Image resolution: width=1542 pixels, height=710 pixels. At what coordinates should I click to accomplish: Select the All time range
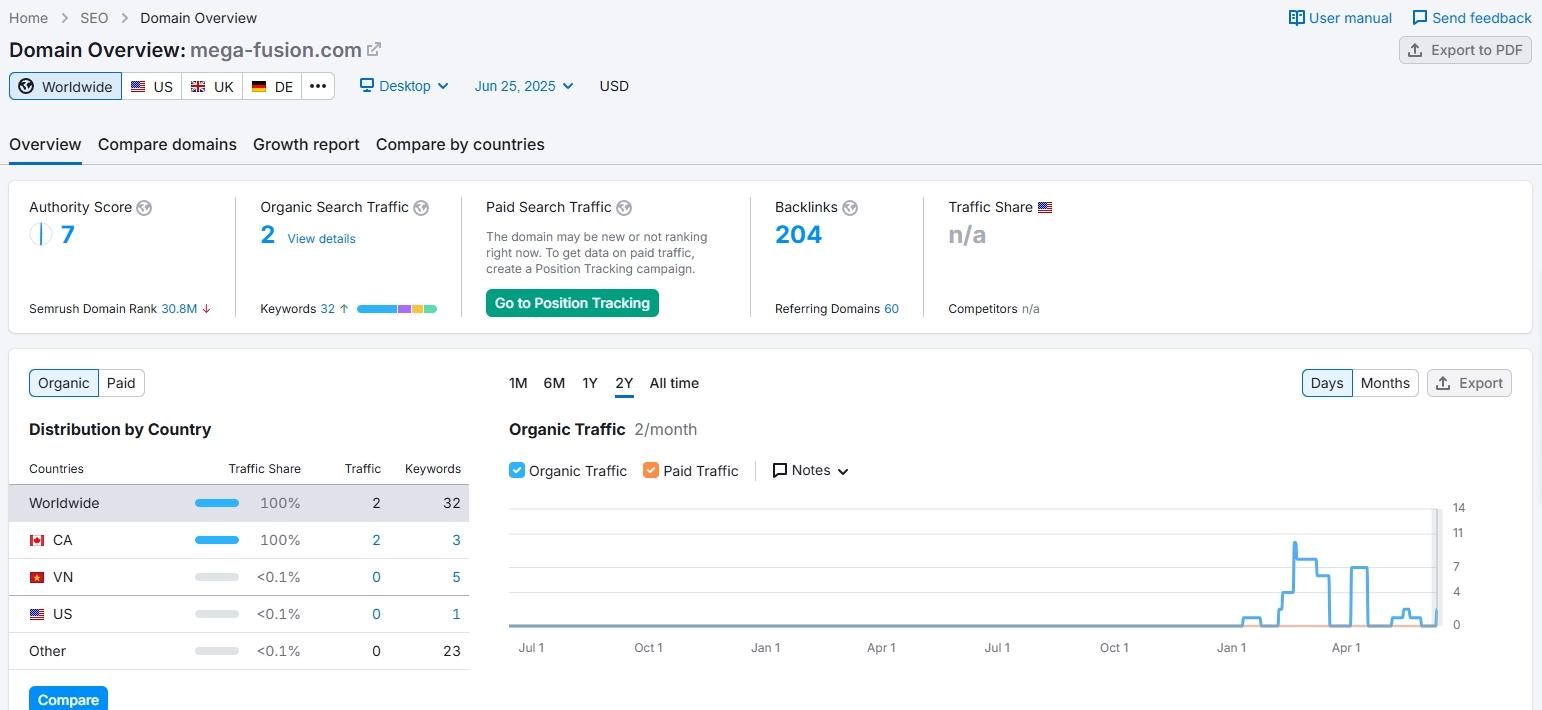674,383
